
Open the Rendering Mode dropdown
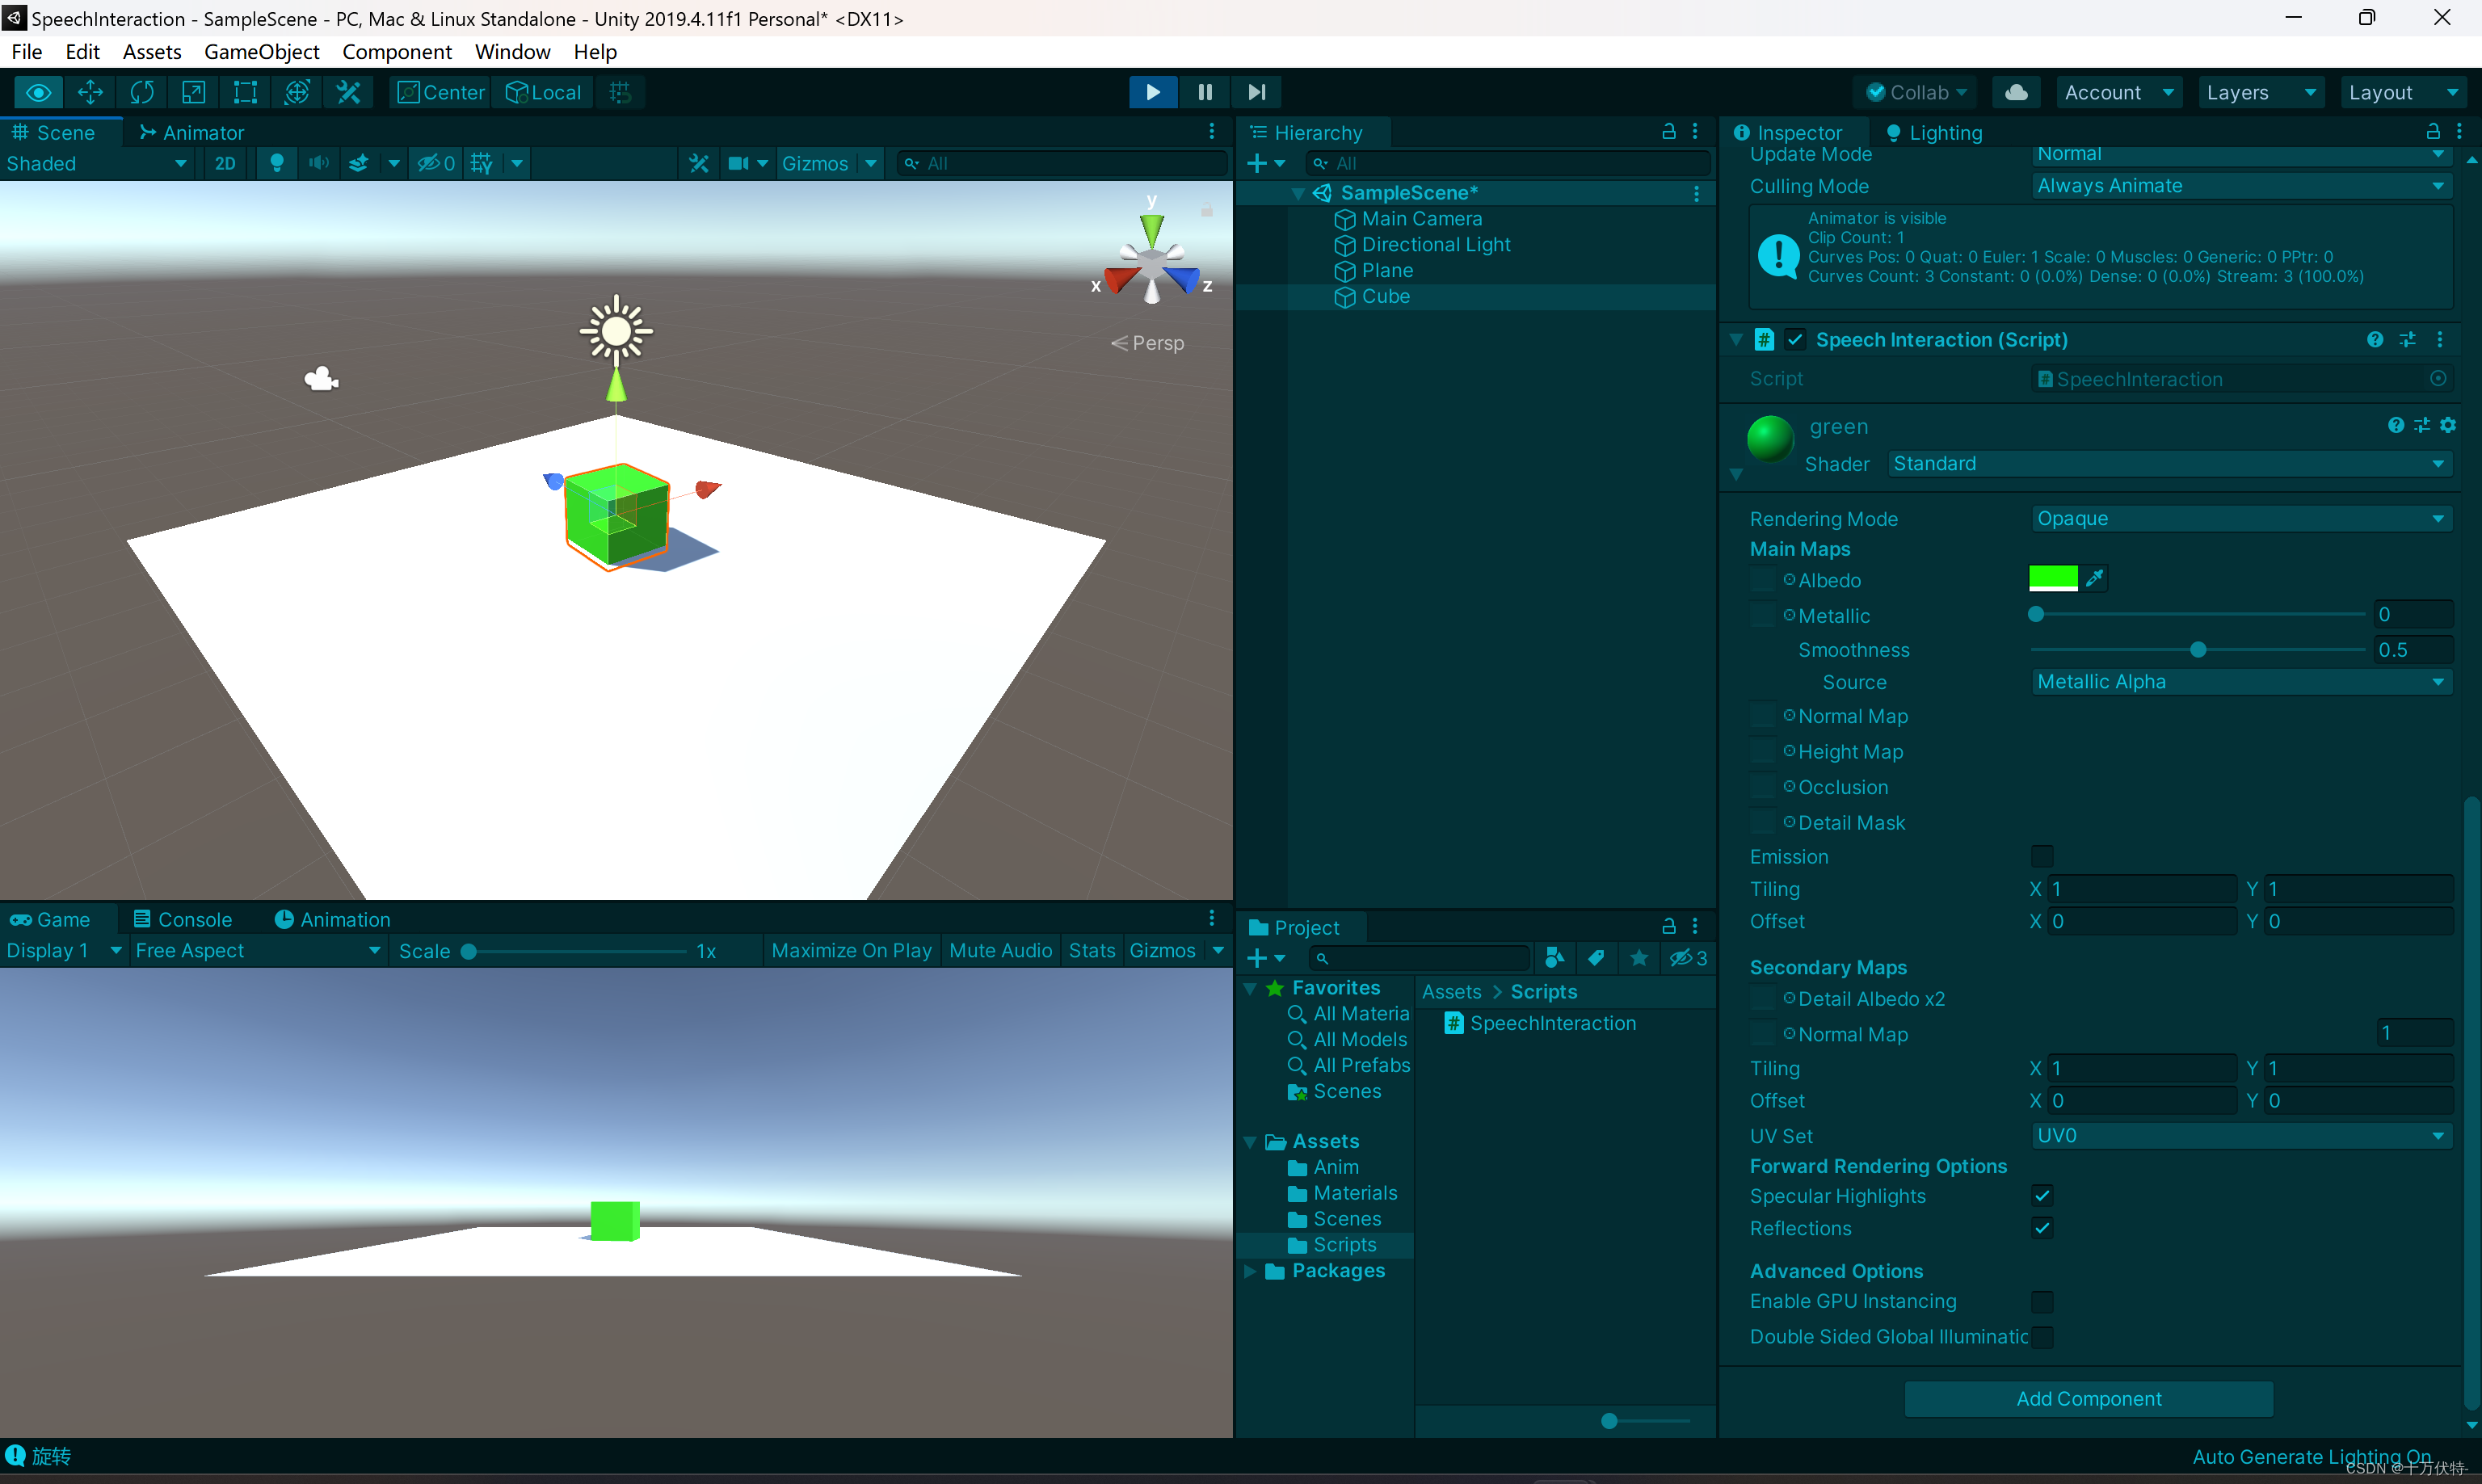tap(2240, 518)
